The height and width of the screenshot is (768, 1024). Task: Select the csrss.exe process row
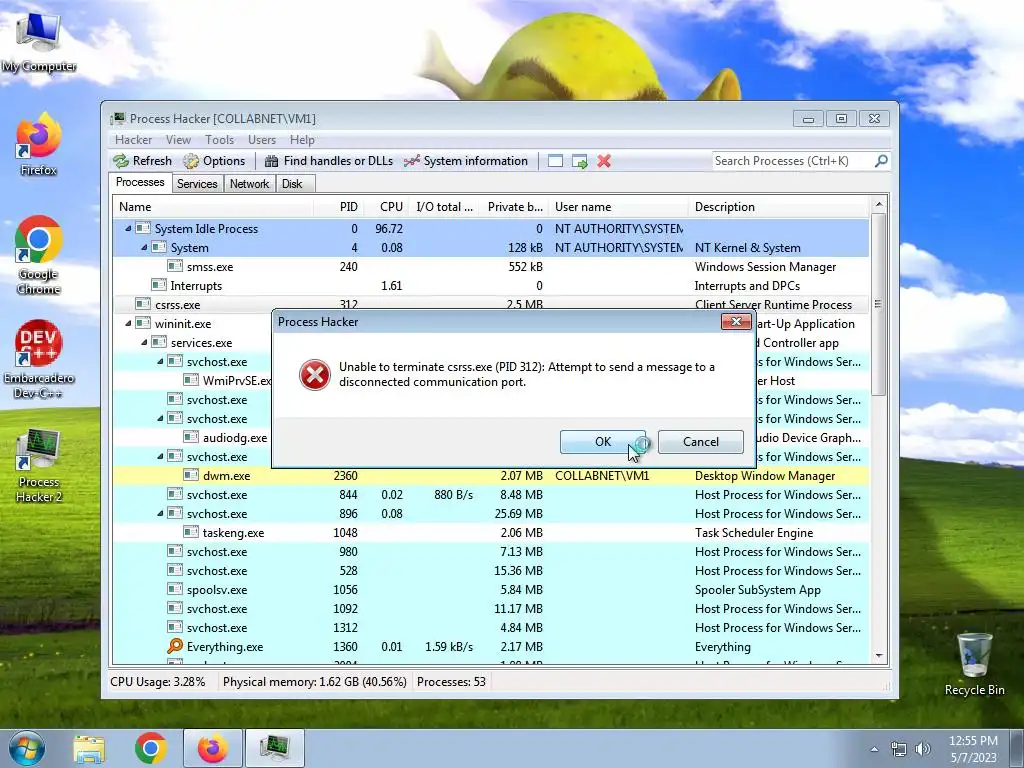tap(491, 304)
